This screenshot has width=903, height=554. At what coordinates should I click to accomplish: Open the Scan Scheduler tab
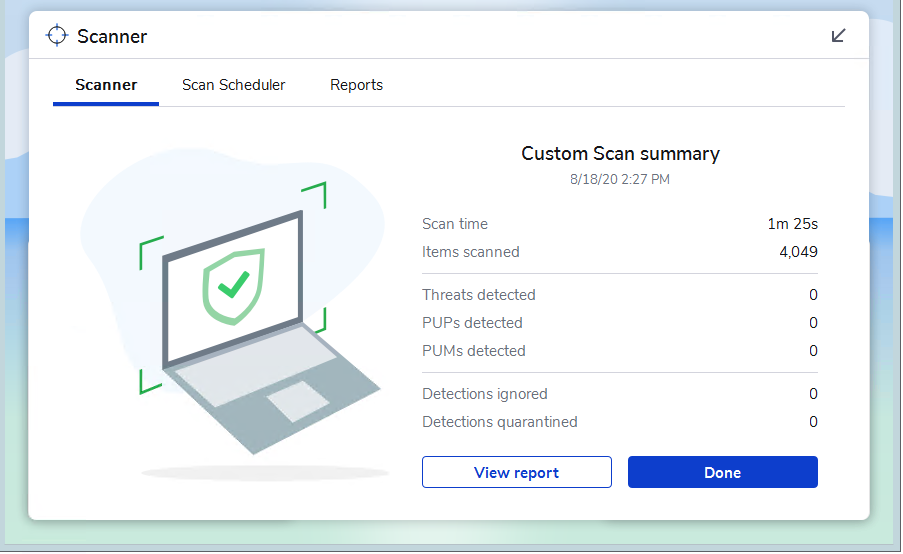[233, 85]
